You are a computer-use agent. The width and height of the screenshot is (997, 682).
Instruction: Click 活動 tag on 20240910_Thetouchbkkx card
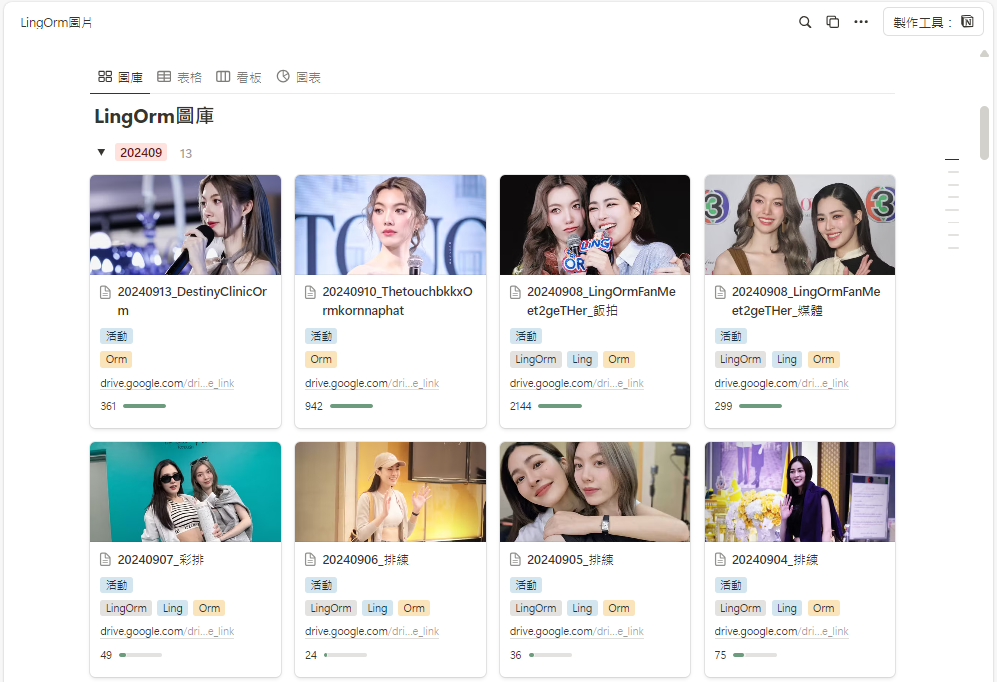pyautogui.click(x=321, y=336)
